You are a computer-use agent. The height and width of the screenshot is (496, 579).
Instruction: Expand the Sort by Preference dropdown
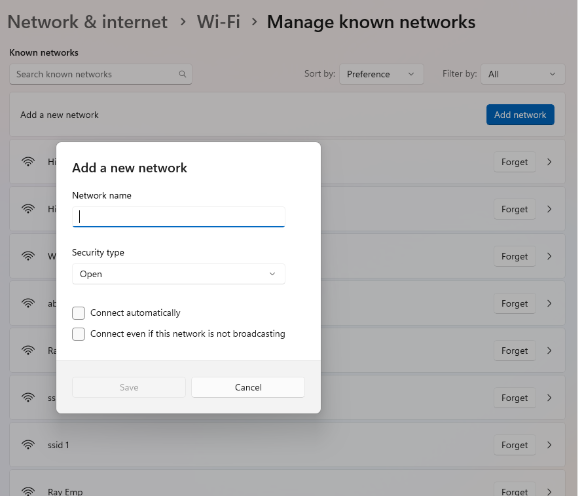click(381, 74)
